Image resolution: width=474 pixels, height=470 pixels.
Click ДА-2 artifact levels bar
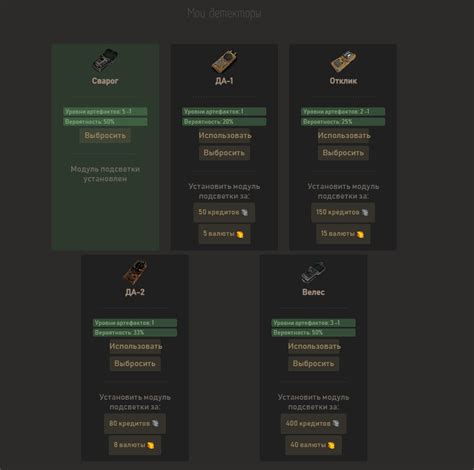tap(135, 323)
